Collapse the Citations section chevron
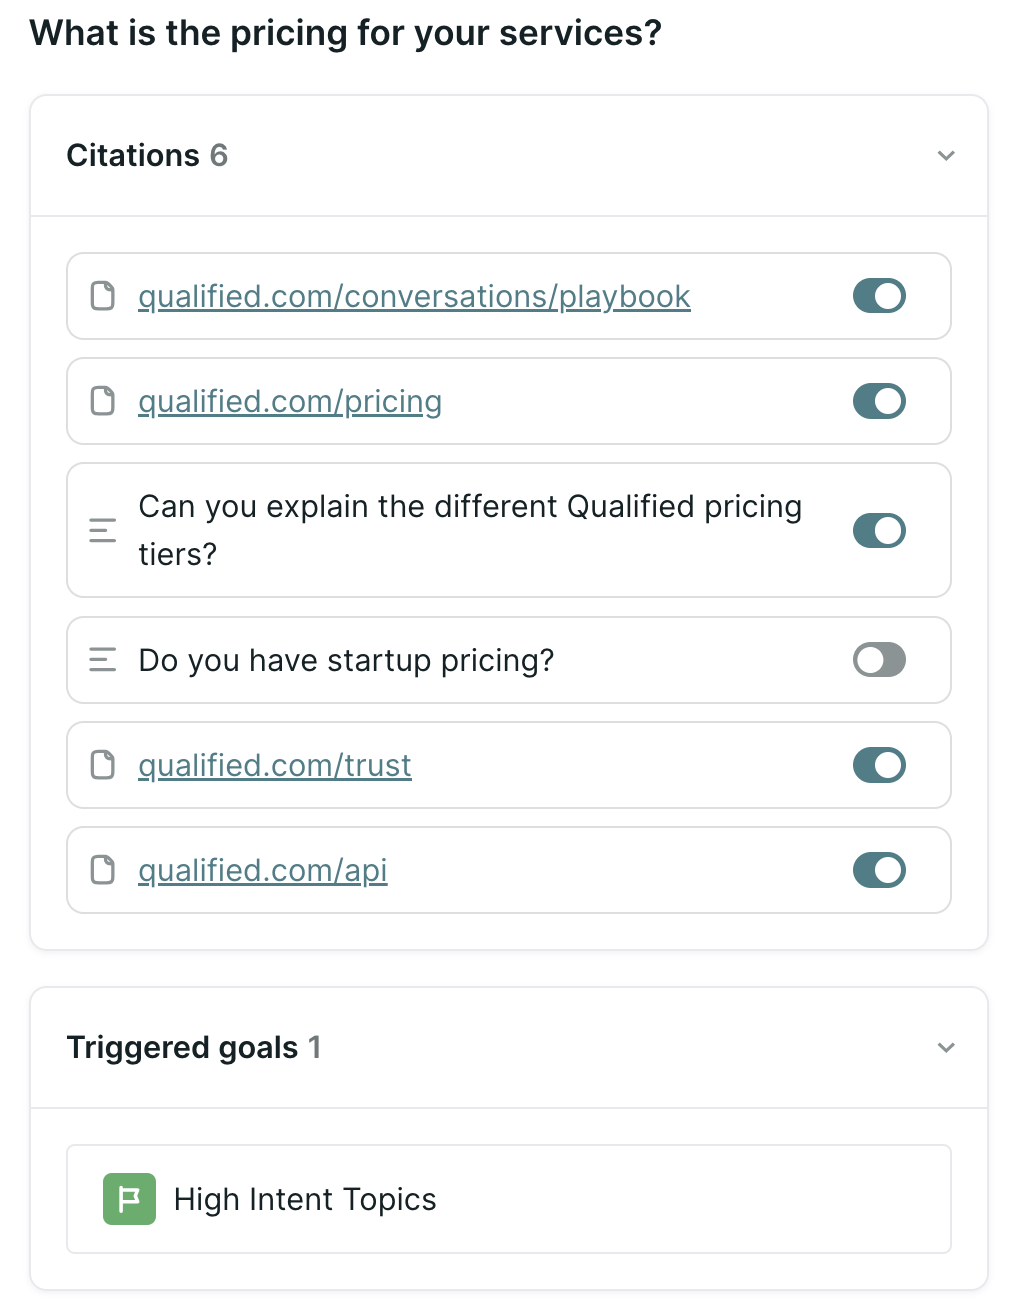The image size is (1014, 1316). click(x=946, y=156)
